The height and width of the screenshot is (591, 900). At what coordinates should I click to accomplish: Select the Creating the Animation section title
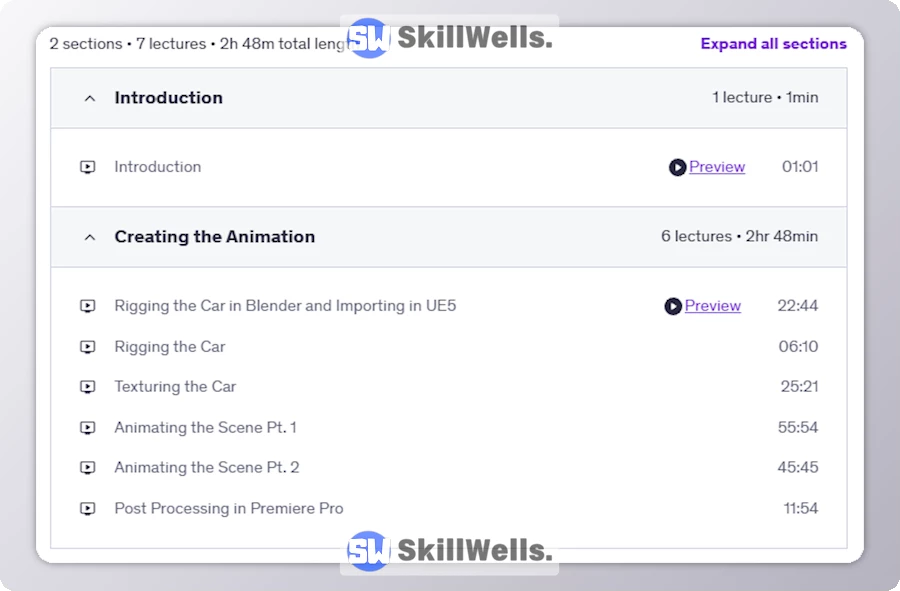tap(214, 237)
